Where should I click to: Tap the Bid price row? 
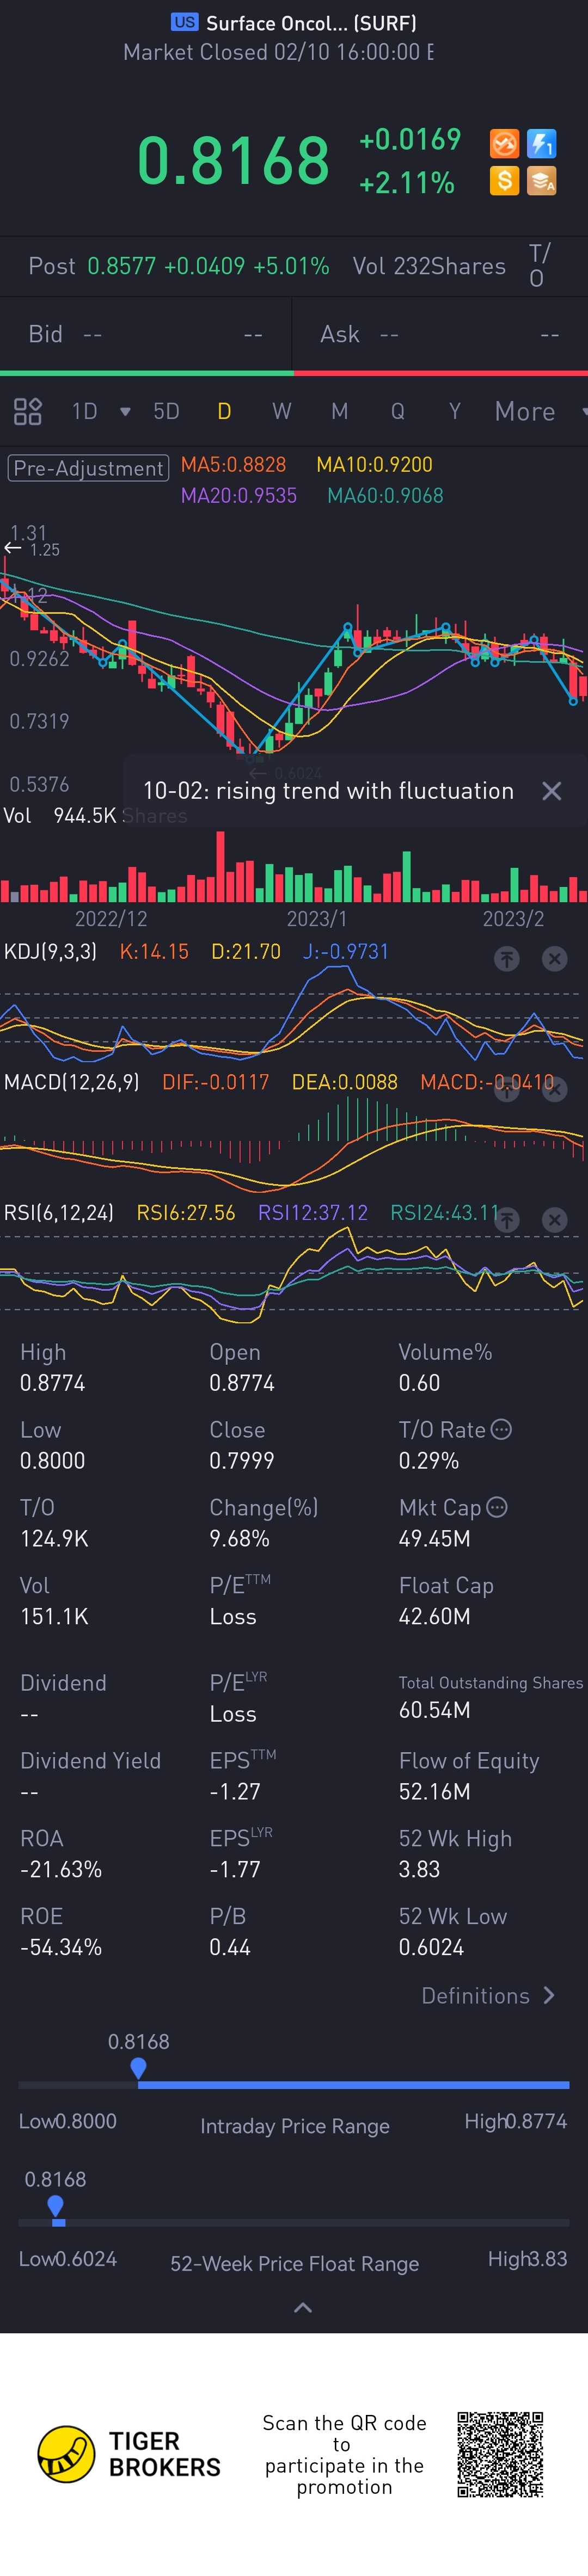[146, 334]
